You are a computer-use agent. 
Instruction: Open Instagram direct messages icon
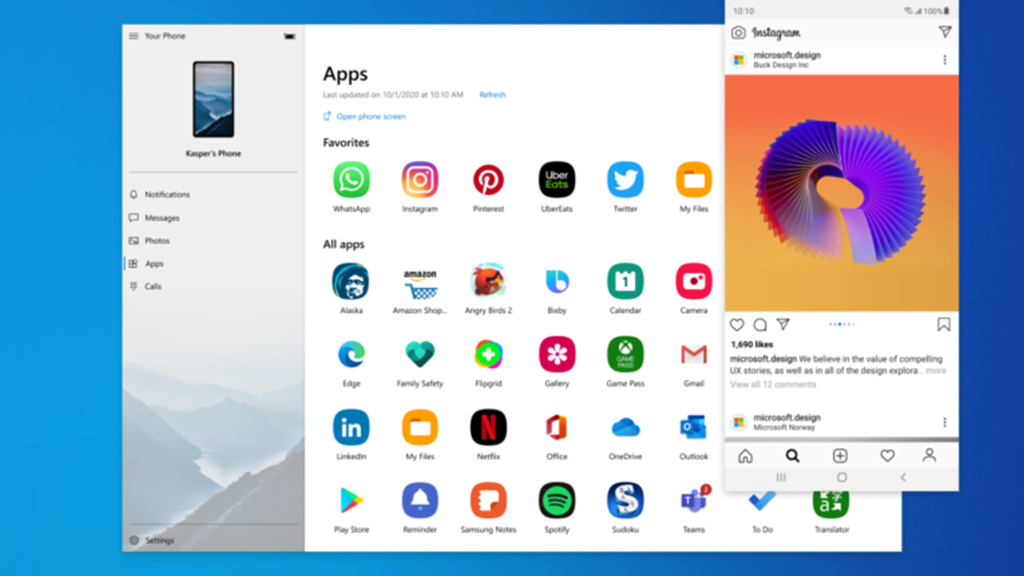click(944, 32)
